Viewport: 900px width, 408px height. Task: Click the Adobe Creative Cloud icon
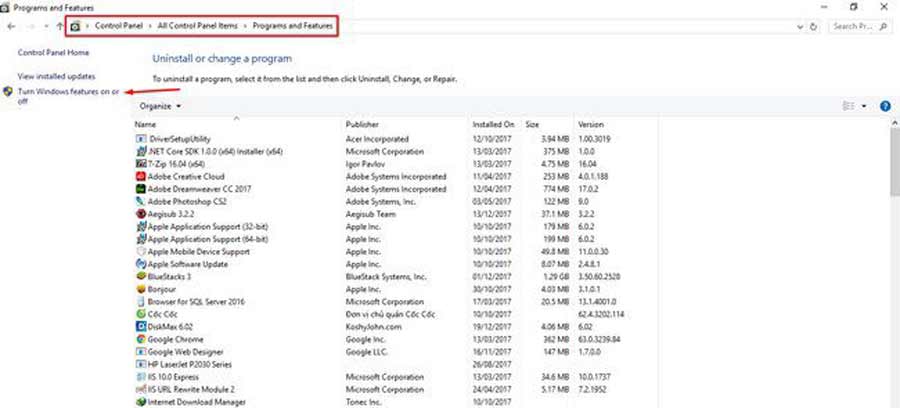click(139, 175)
